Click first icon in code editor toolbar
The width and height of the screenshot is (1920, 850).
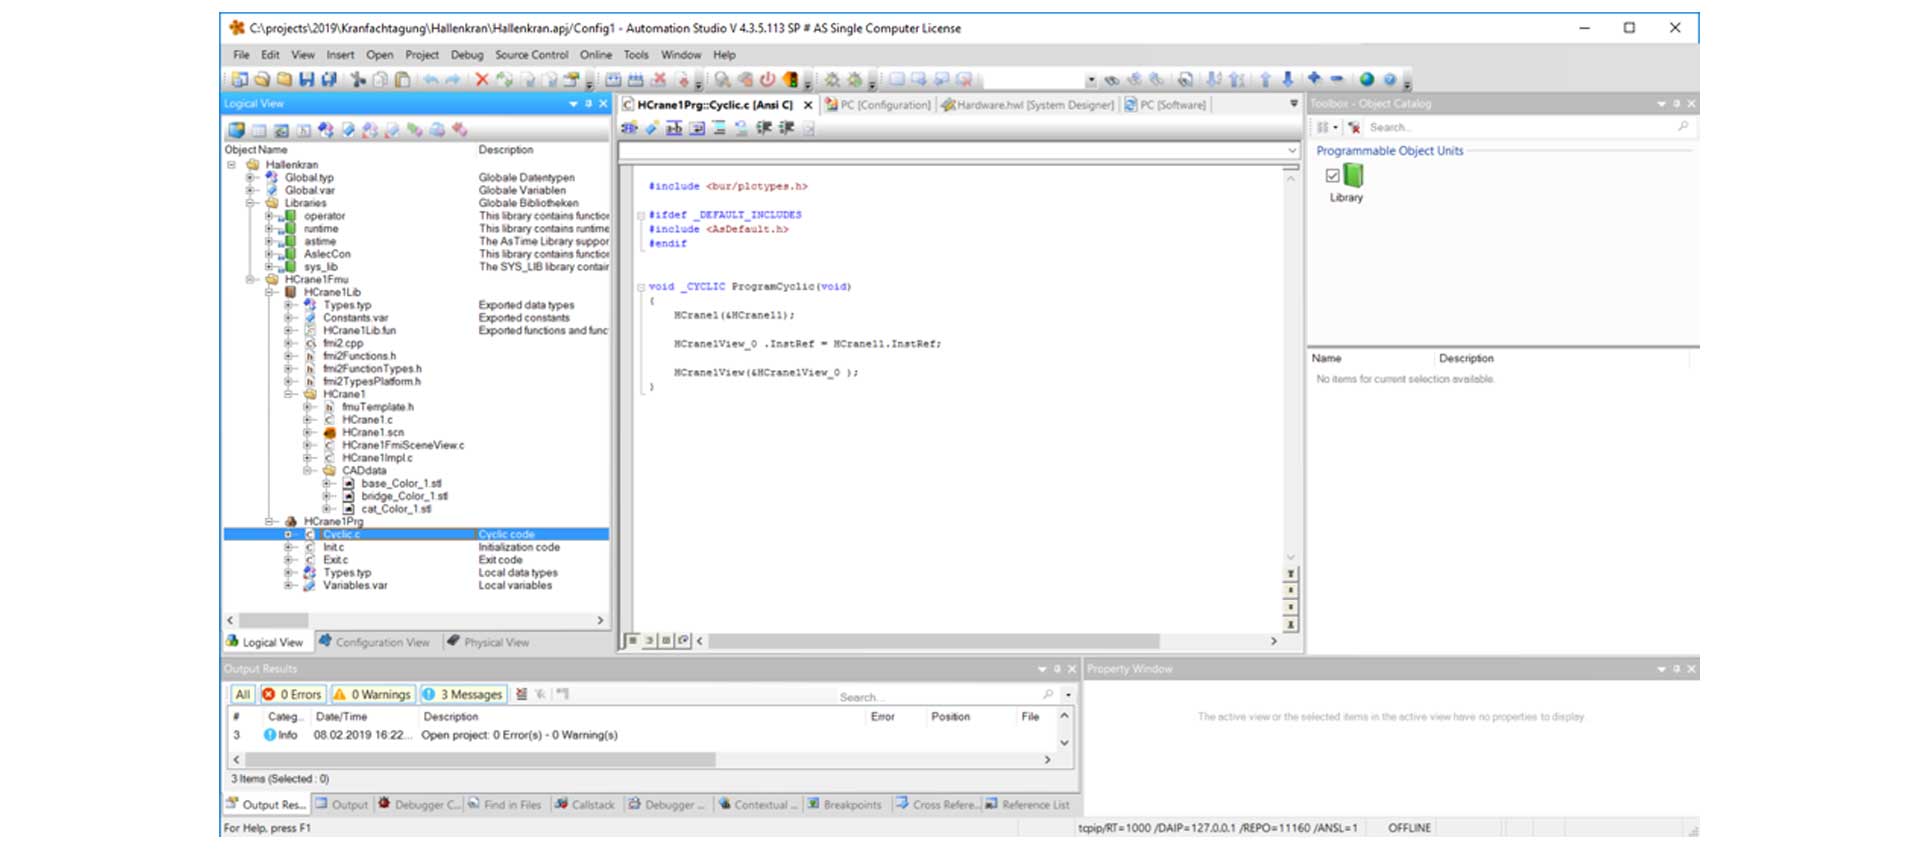tap(629, 128)
